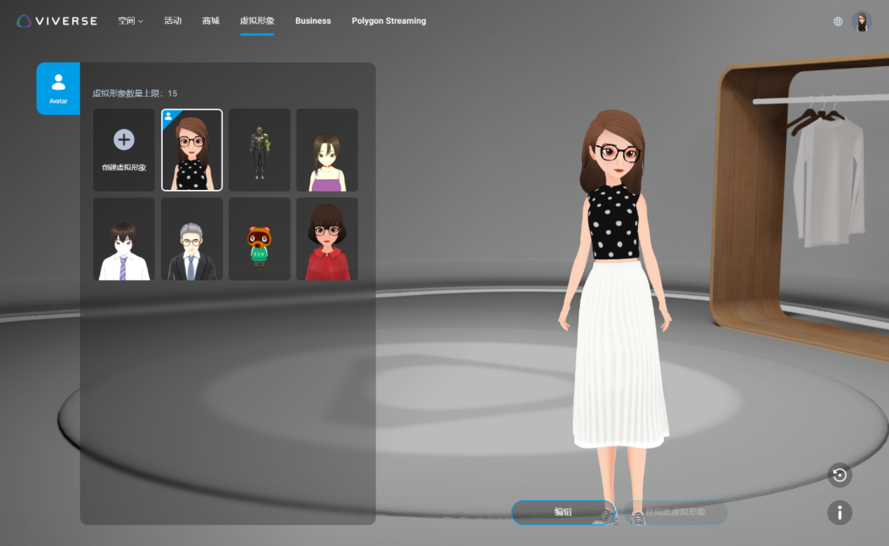This screenshot has height=546, width=889.
Task: Open the Business menu item
Action: (313, 21)
